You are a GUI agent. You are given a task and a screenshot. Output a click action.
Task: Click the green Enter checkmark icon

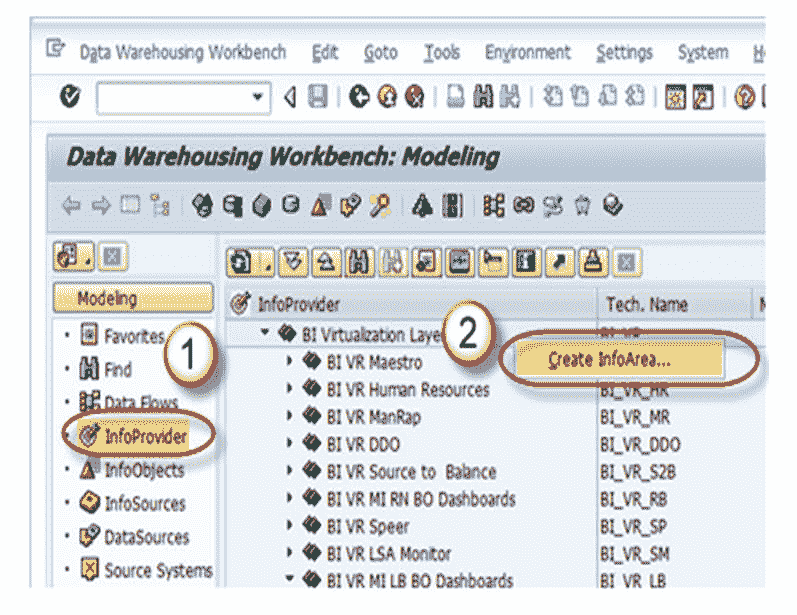pos(70,96)
